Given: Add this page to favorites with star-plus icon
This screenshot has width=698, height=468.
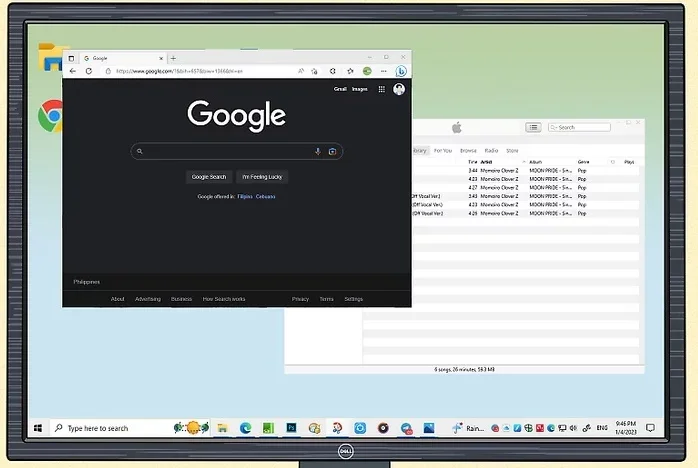Looking at the screenshot, I should pyautogui.click(x=314, y=71).
